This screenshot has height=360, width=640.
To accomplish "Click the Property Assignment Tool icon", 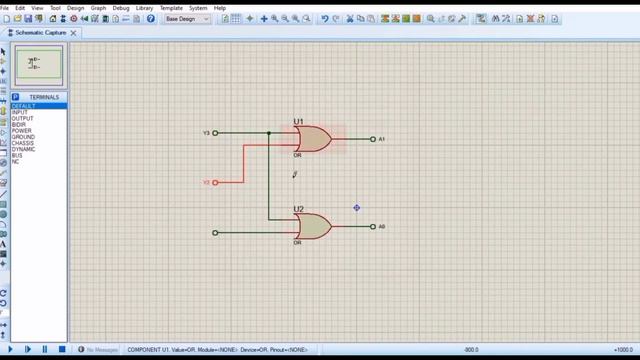I will click(506, 19).
